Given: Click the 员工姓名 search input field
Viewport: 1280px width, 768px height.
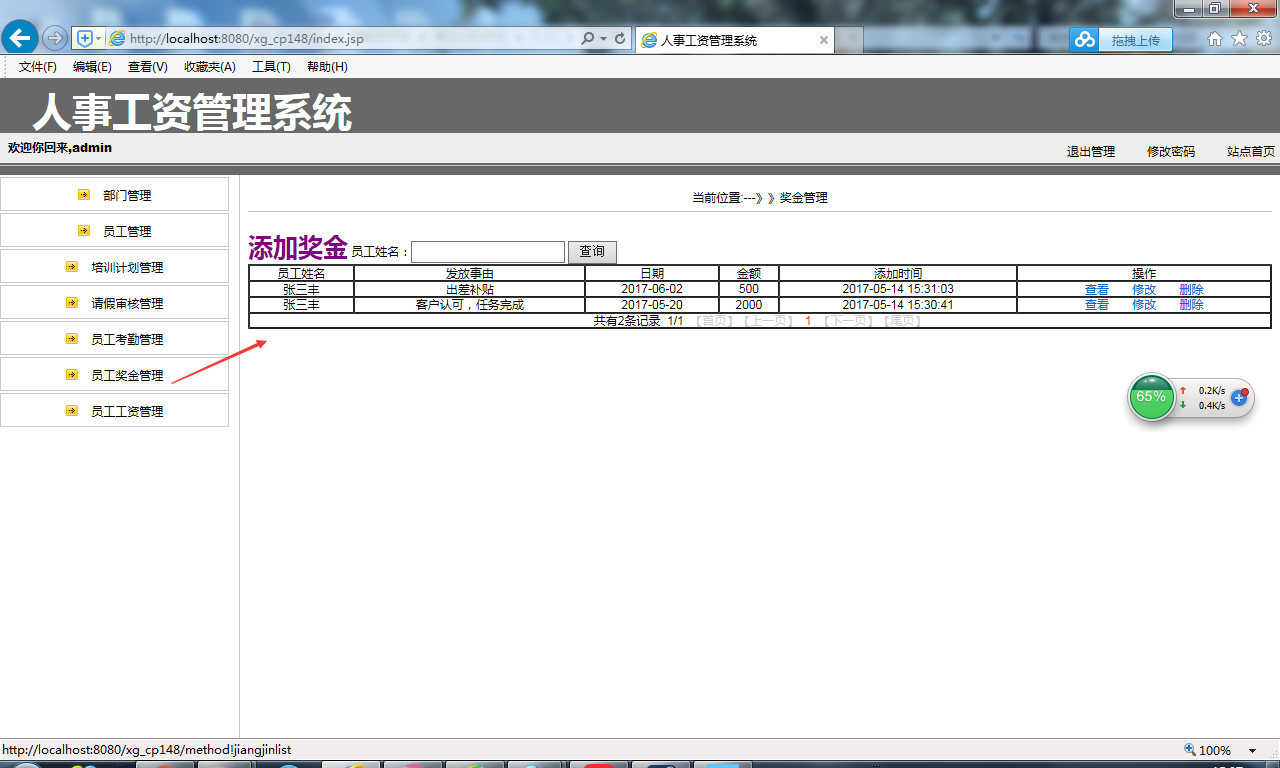Looking at the screenshot, I should point(488,252).
